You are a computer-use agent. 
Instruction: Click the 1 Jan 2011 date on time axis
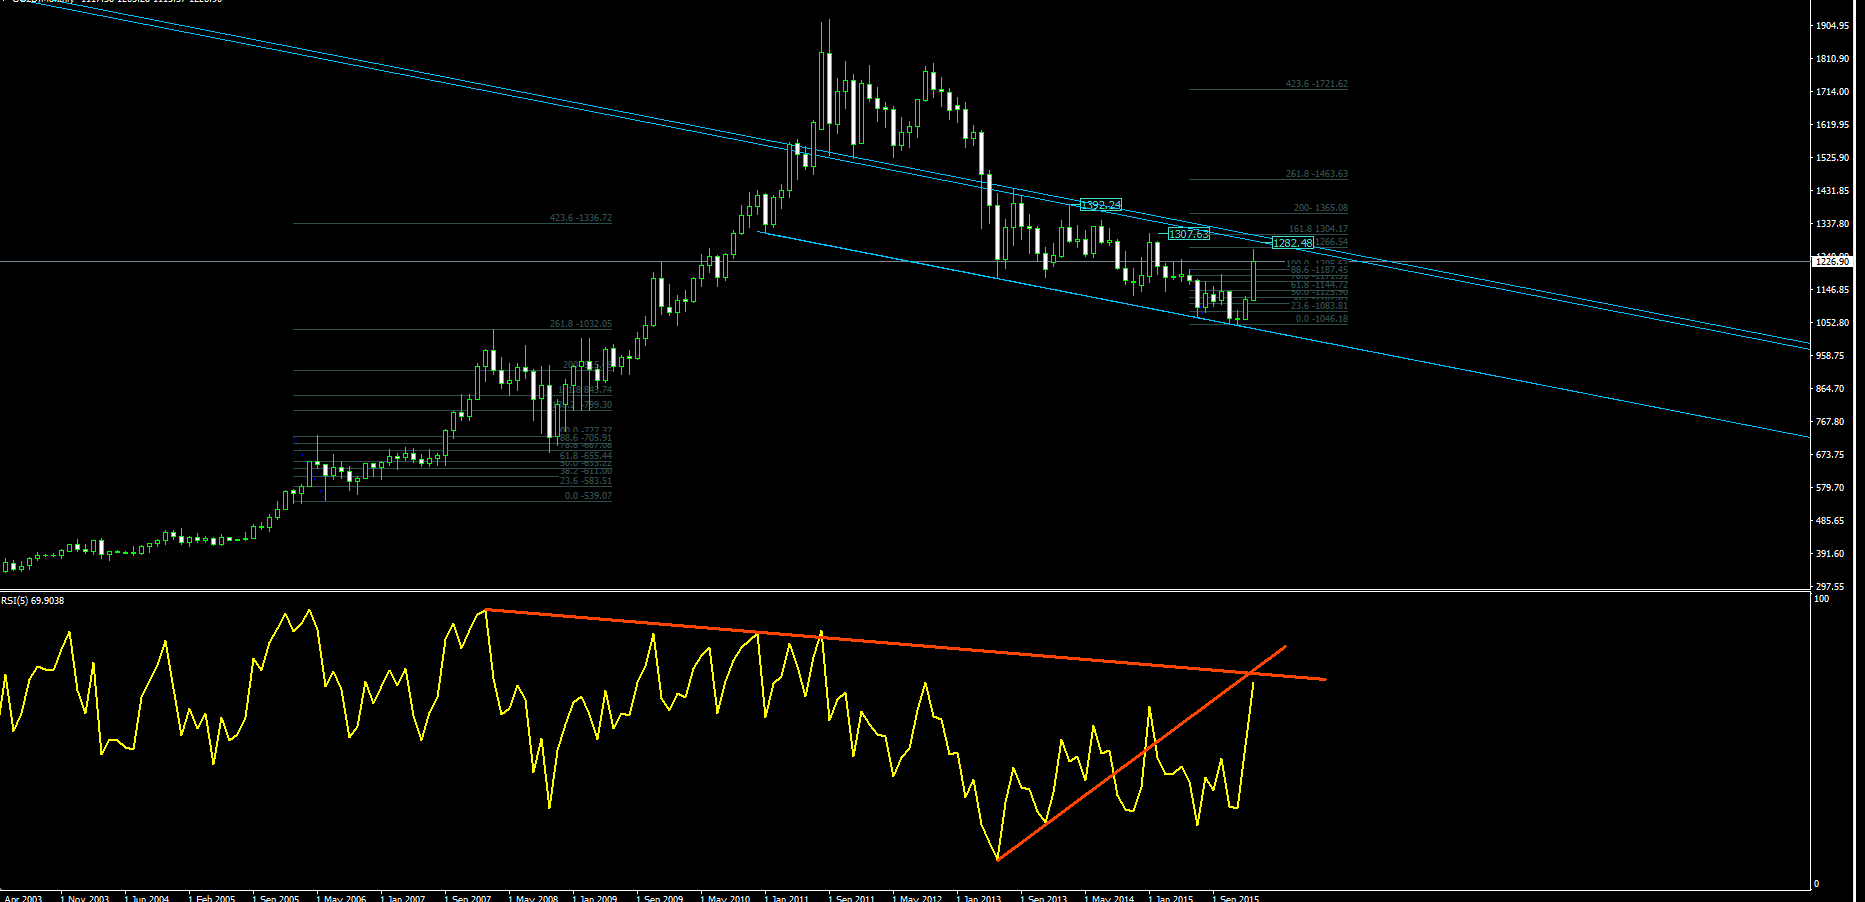[787, 898]
